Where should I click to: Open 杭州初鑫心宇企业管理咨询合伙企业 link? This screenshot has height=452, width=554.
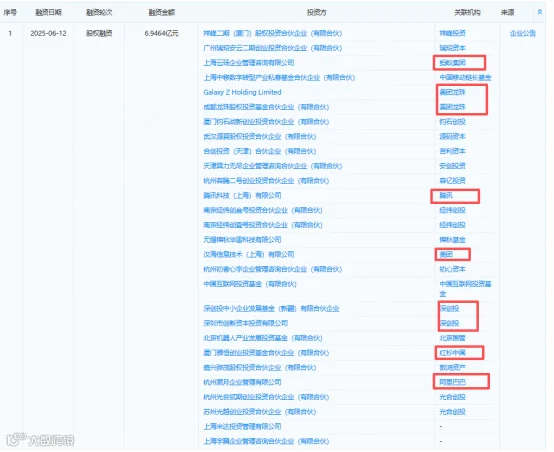[272, 269]
